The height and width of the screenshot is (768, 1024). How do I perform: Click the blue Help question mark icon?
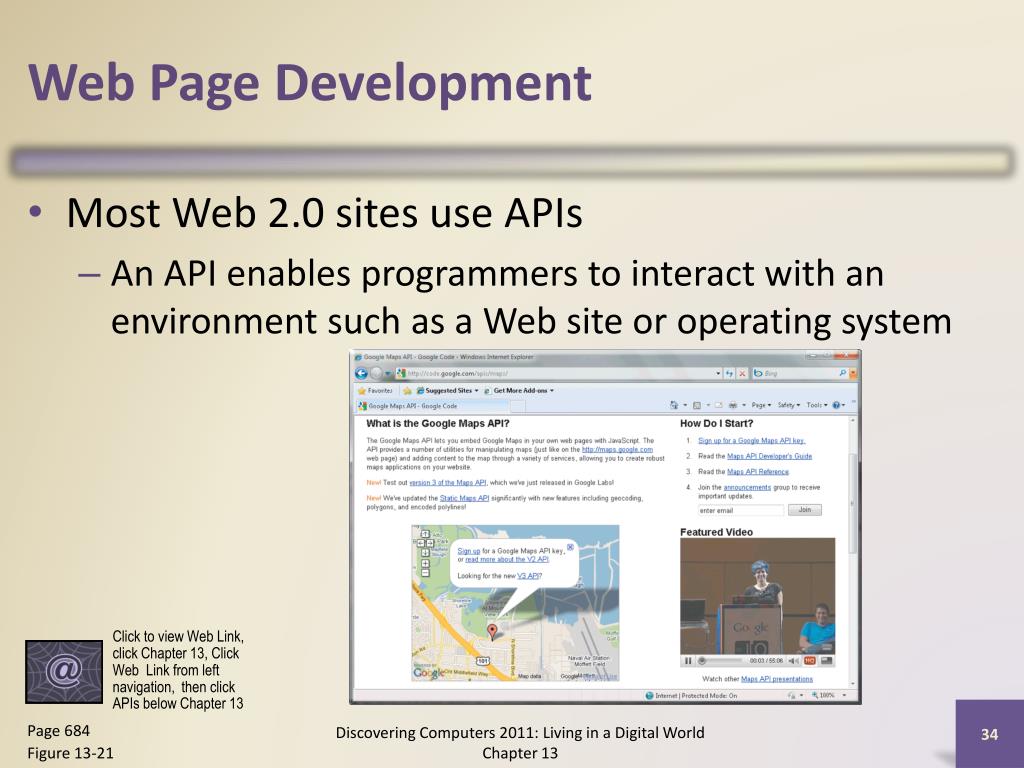(x=837, y=406)
